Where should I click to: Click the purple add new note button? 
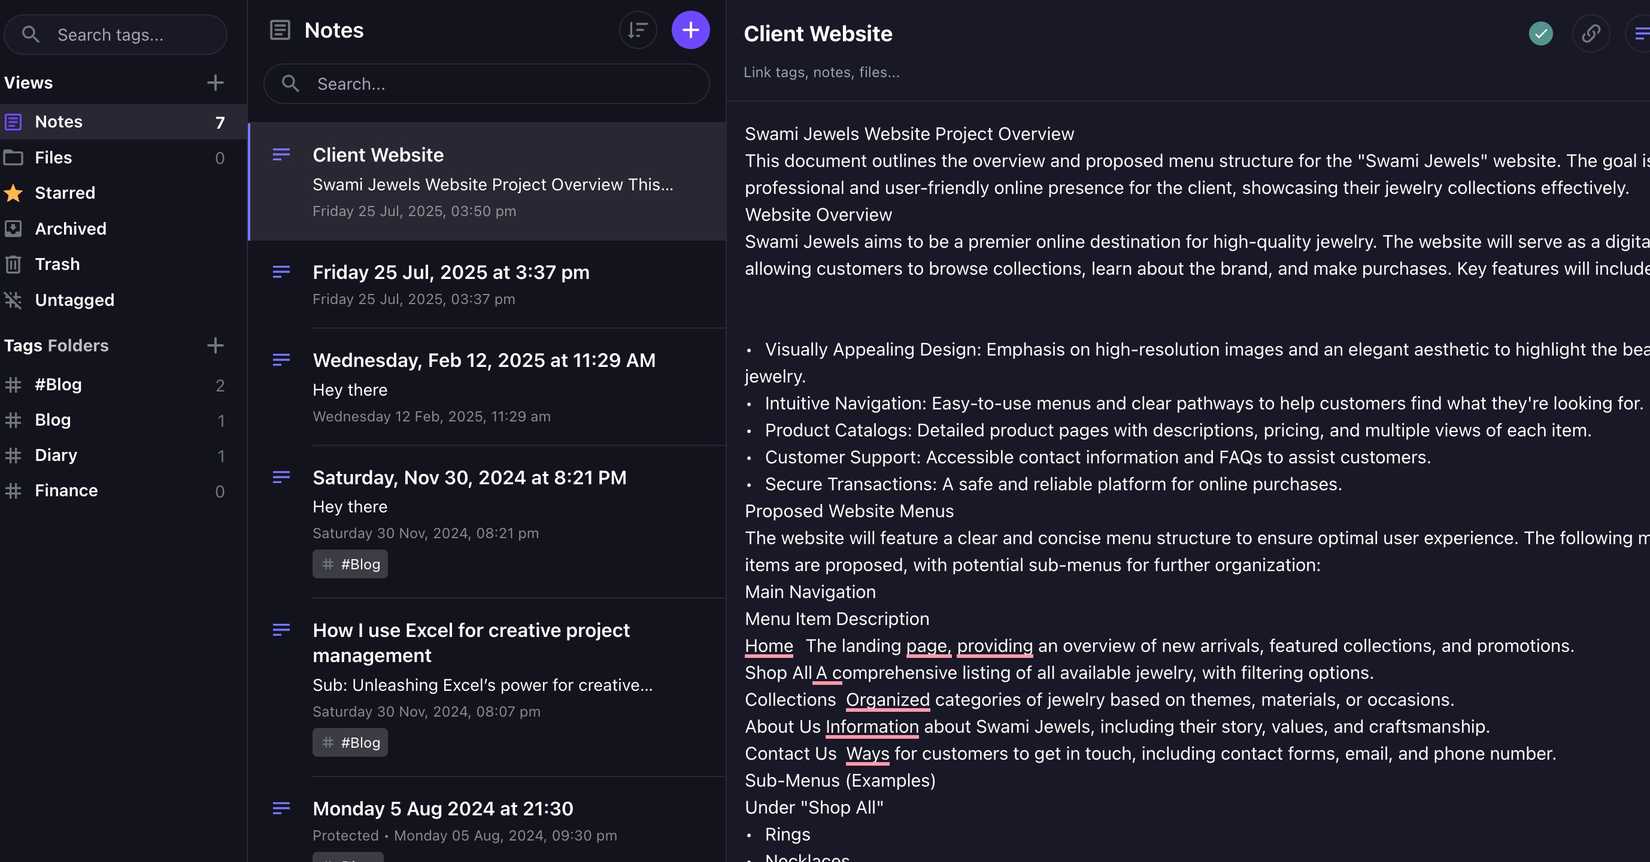tap(690, 30)
